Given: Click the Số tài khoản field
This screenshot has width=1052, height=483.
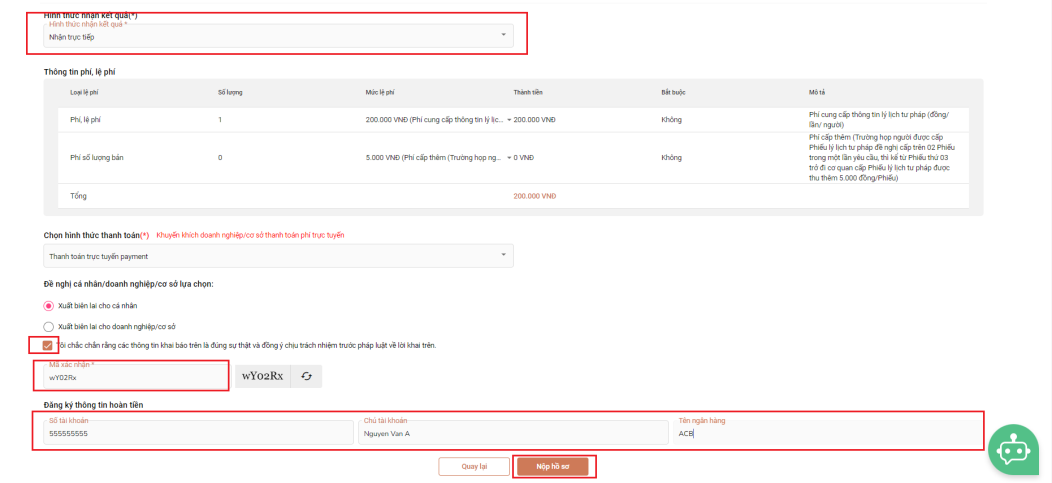Looking at the screenshot, I should (196, 433).
